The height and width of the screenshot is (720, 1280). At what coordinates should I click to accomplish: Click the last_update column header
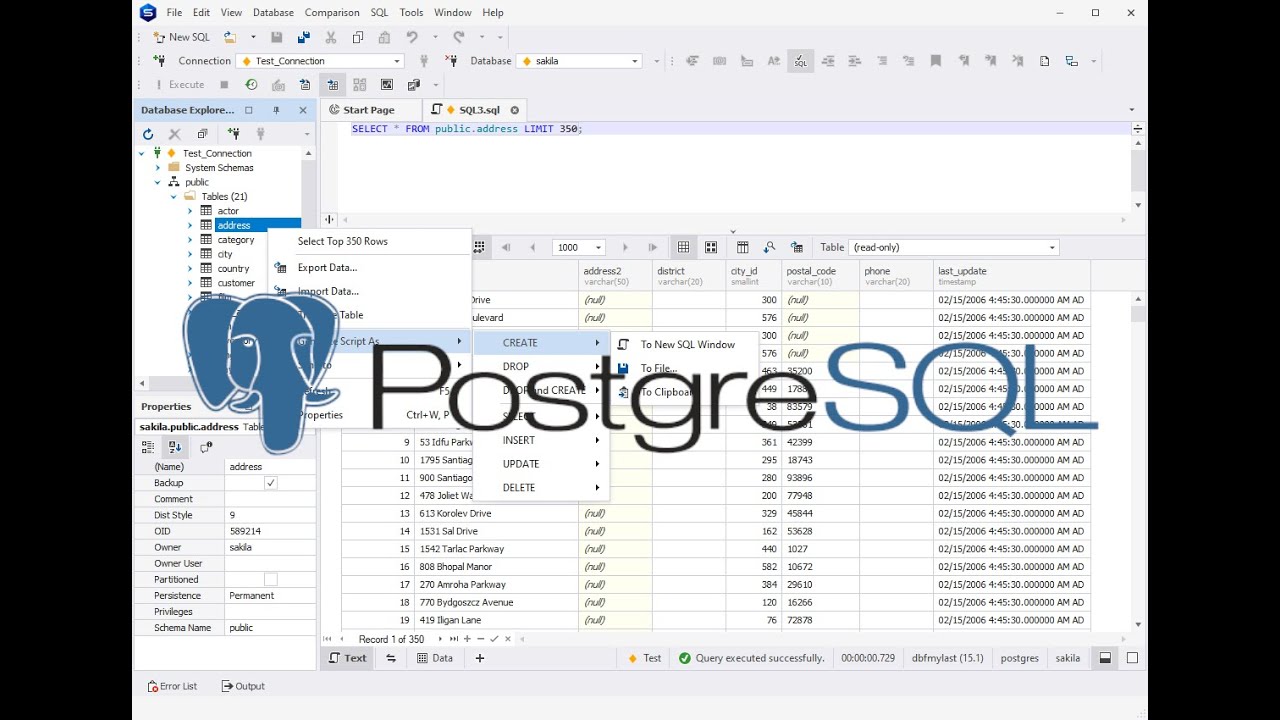pyautogui.click(x=1012, y=276)
